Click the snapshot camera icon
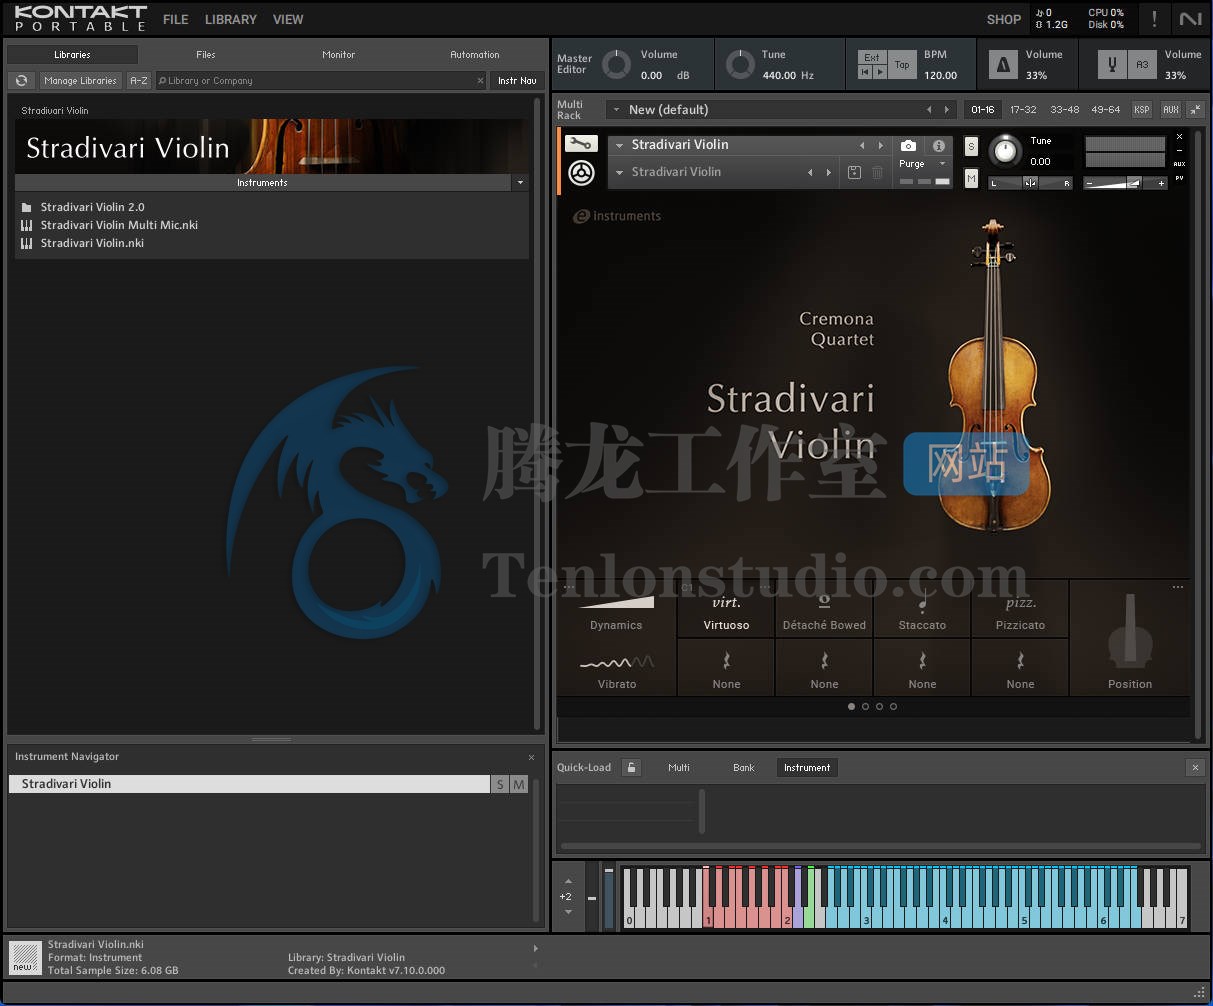Image resolution: width=1213 pixels, height=1006 pixels. click(x=908, y=144)
